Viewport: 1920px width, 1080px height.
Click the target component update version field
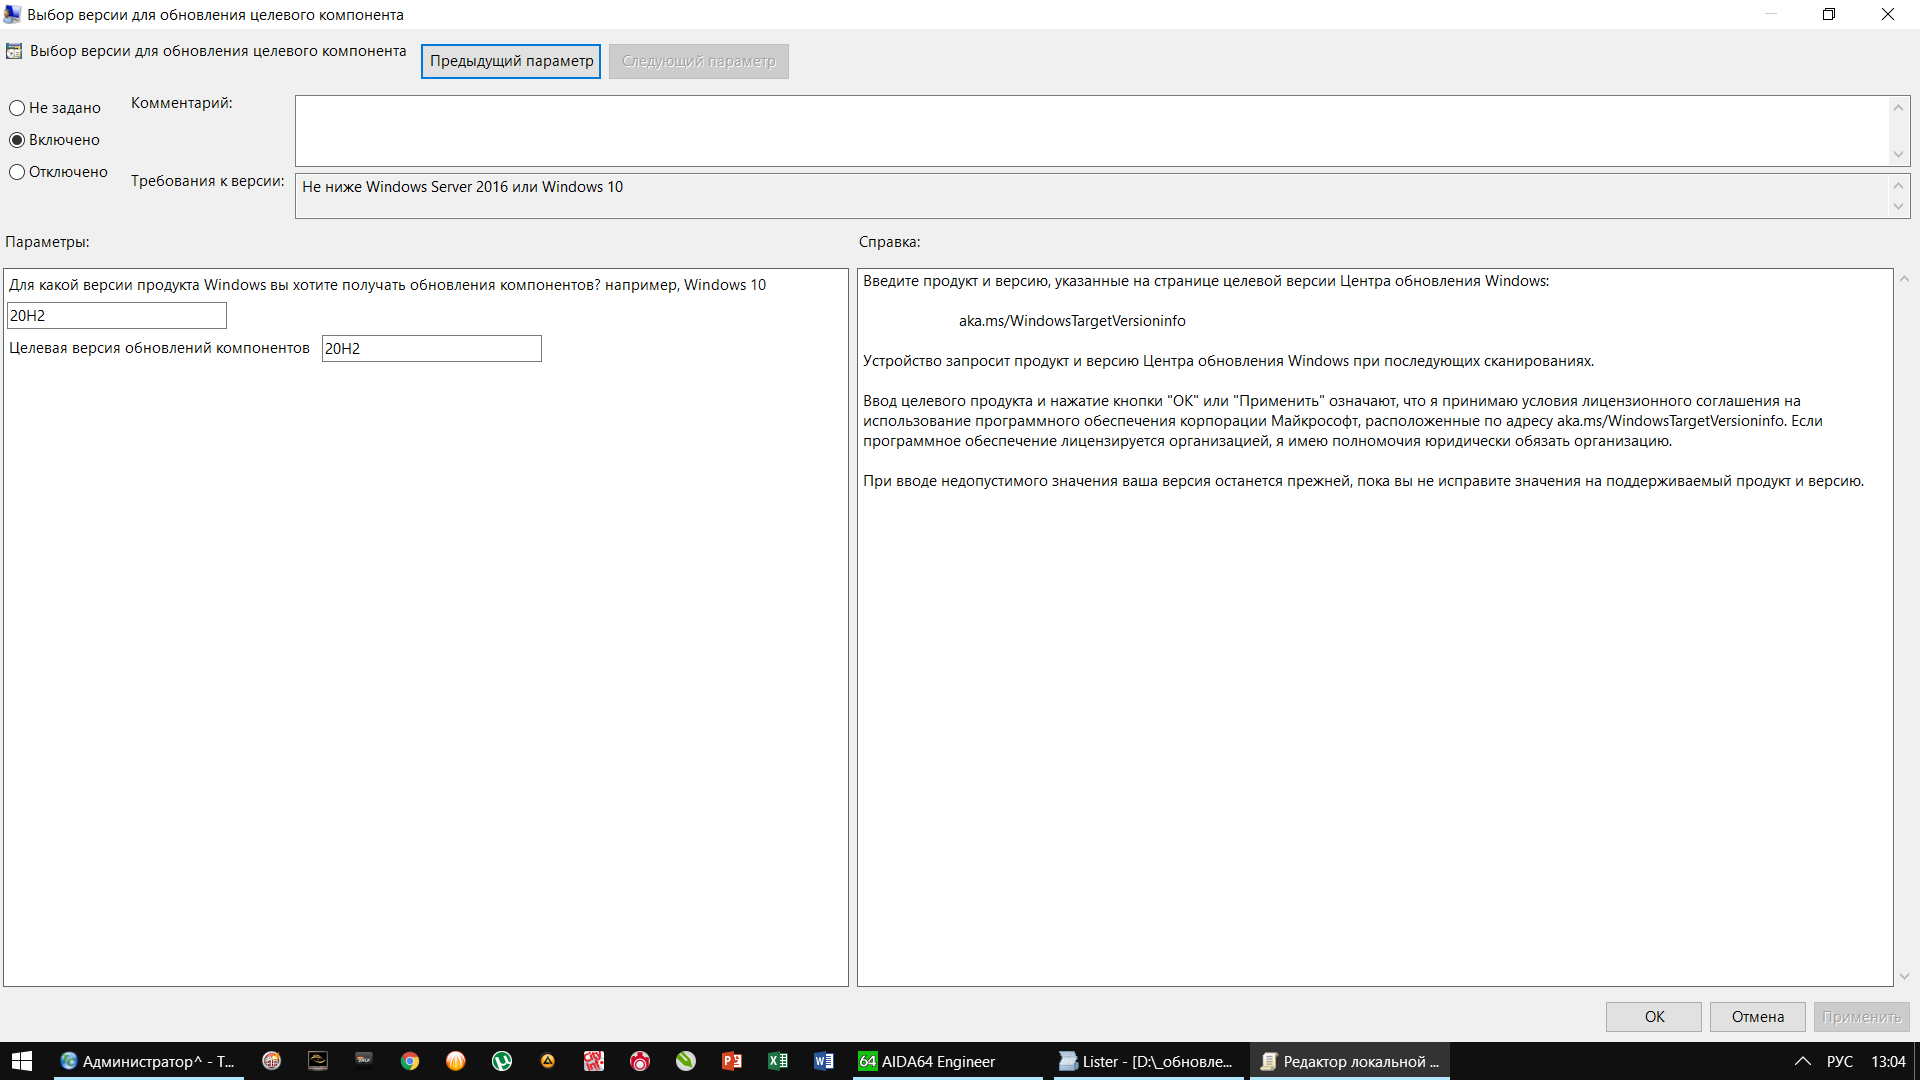click(x=431, y=349)
